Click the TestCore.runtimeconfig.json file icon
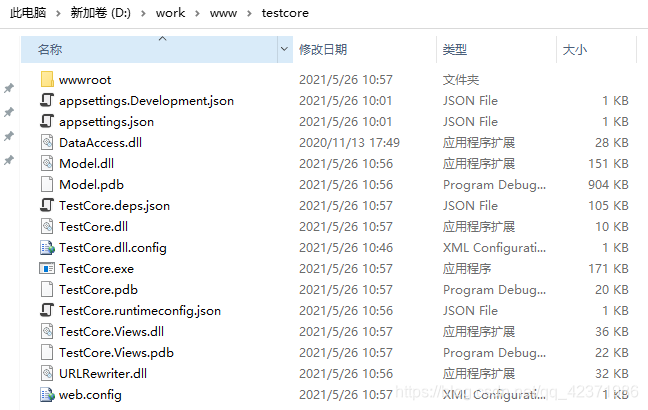Viewport: 648px width, 410px height. point(47,310)
